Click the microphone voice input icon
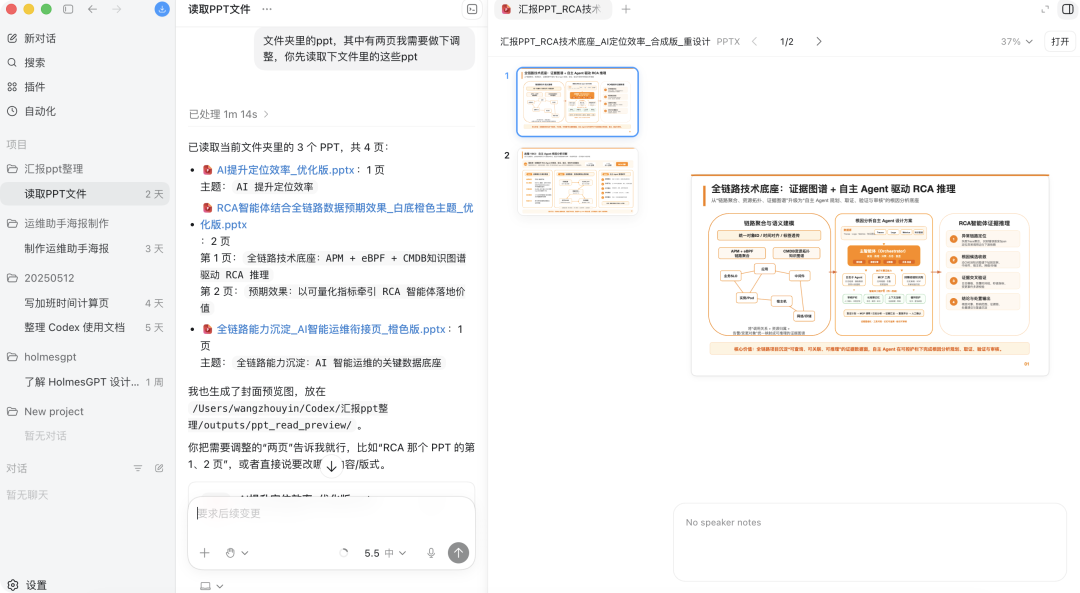The height and width of the screenshot is (593, 1080). [431, 552]
